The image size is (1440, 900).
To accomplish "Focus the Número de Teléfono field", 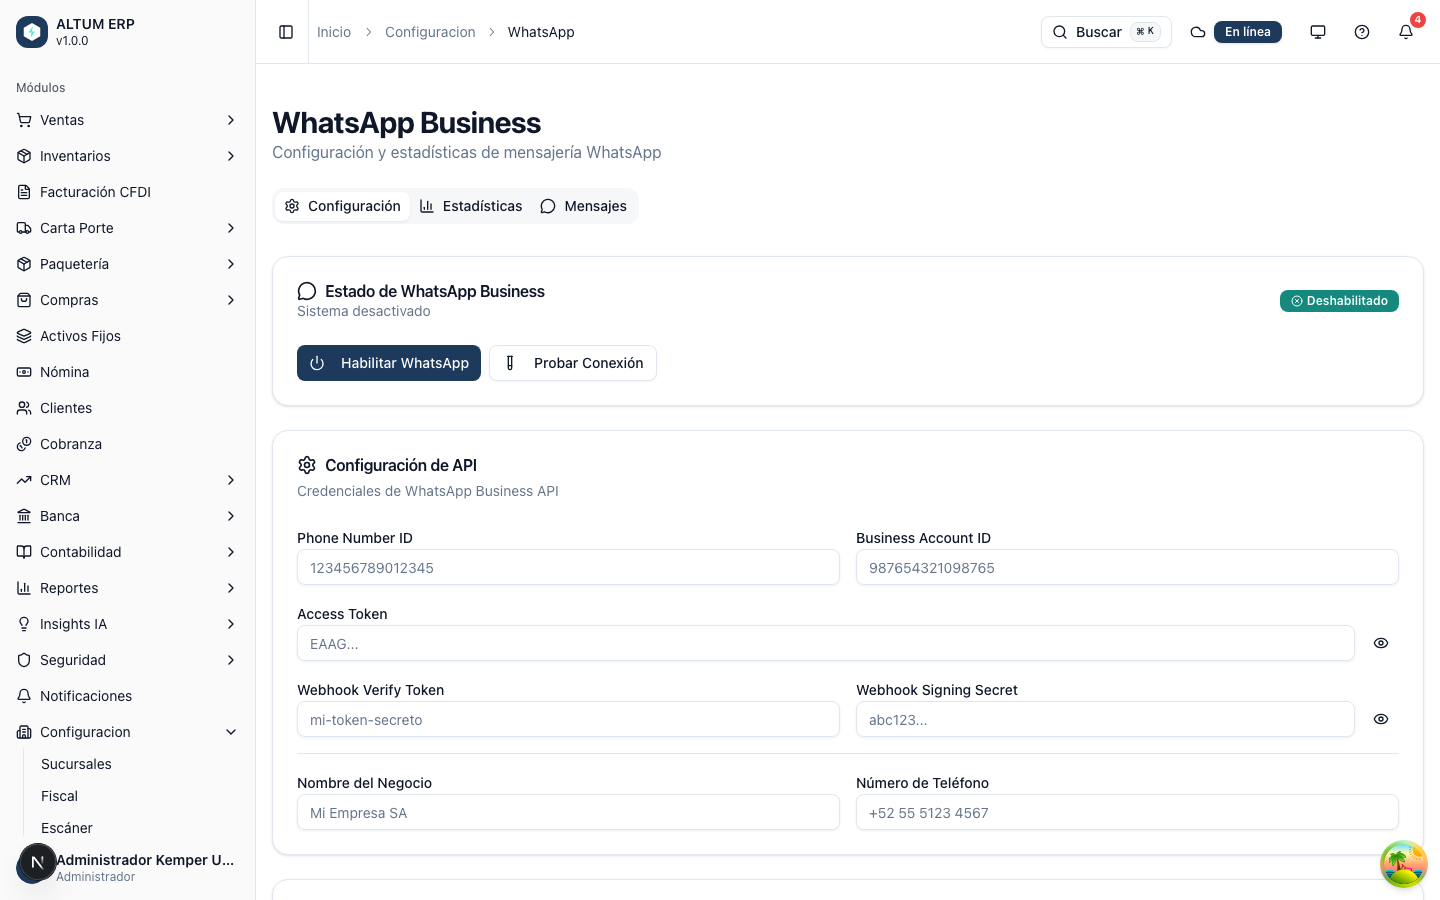I will click(1127, 812).
